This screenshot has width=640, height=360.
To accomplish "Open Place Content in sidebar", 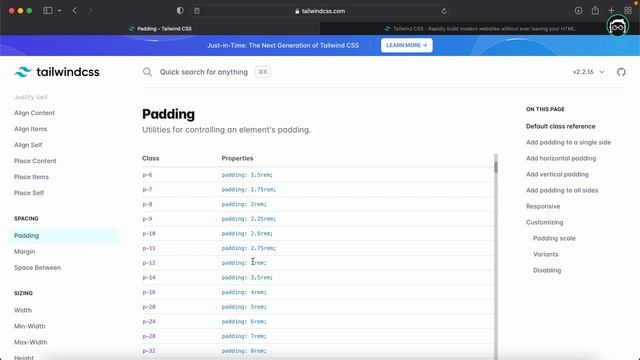I will tap(35, 161).
